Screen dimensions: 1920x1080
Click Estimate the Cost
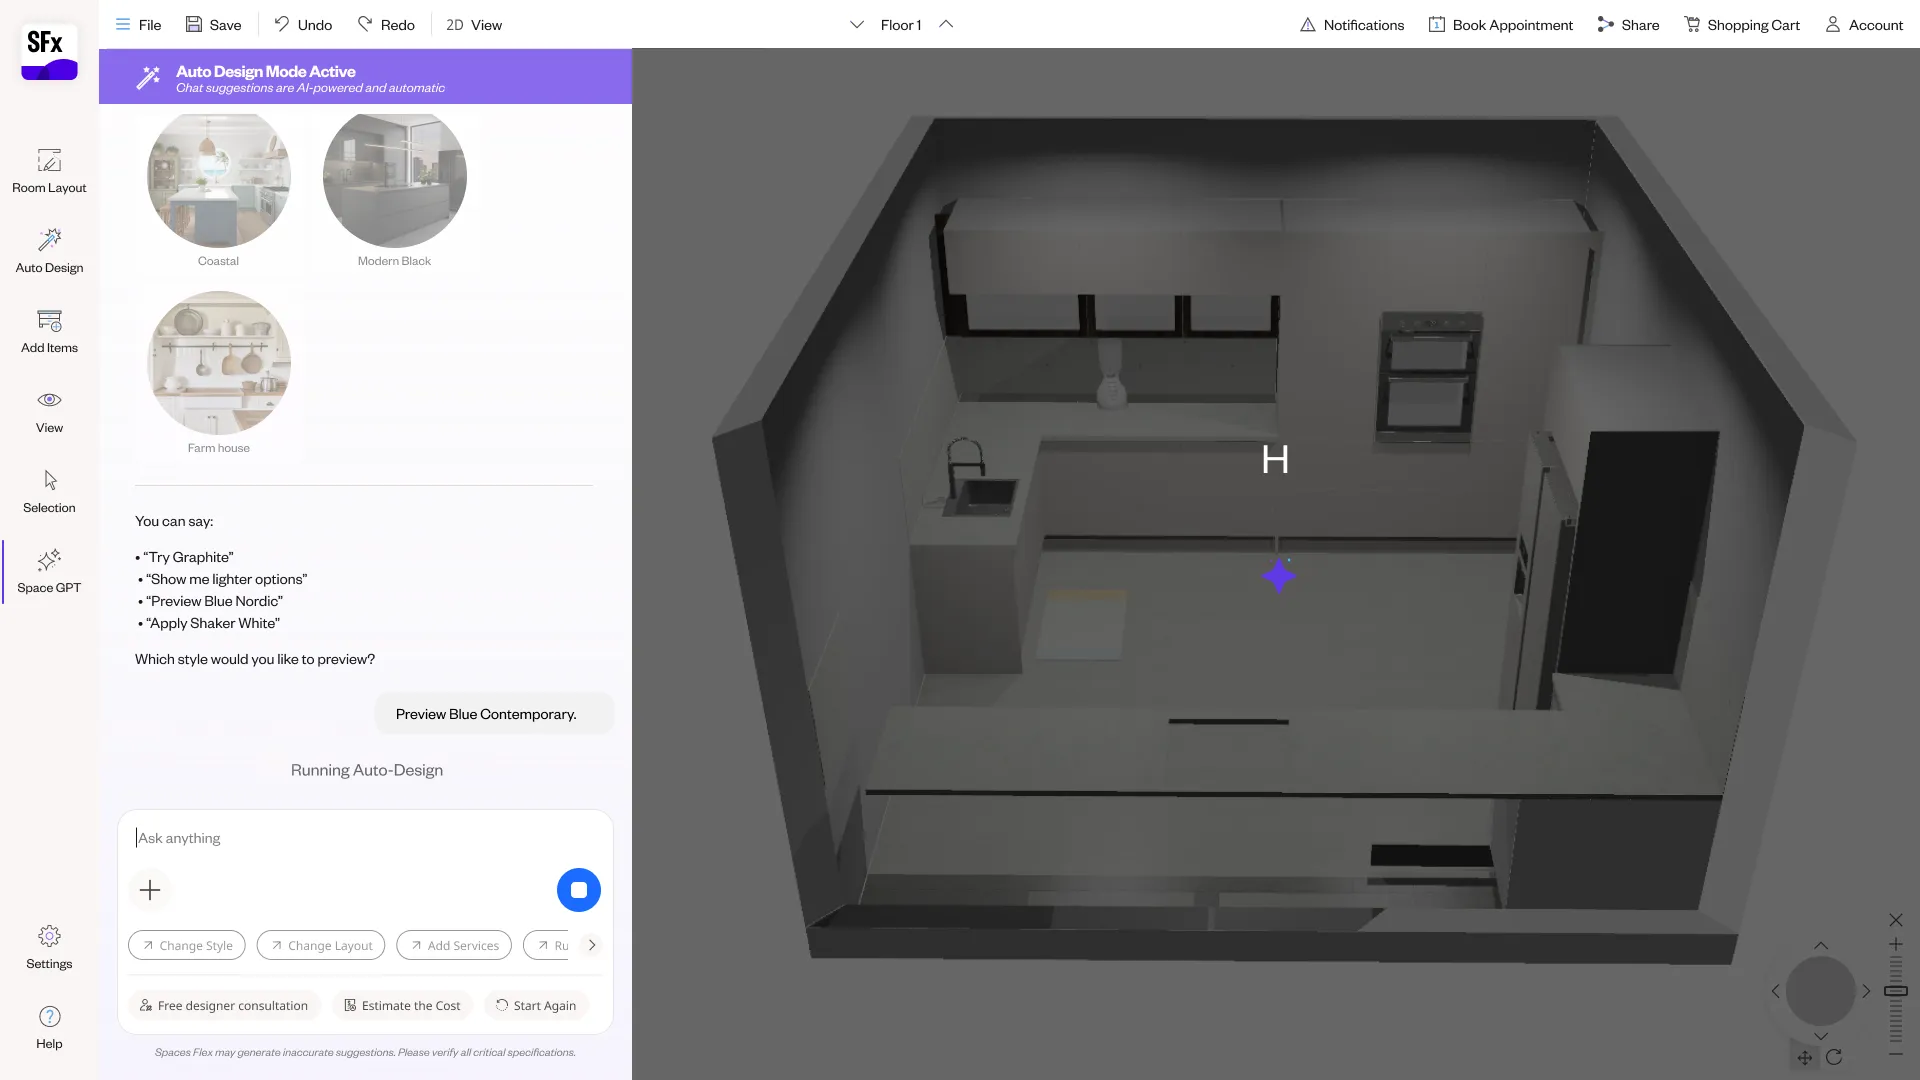(403, 1005)
